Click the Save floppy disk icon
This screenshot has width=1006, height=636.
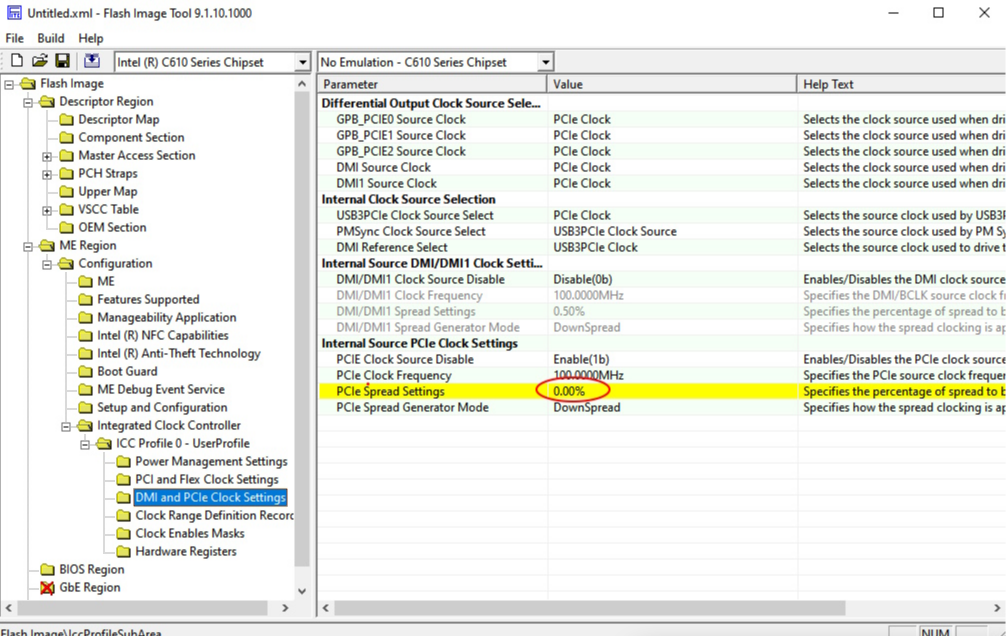tap(62, 61)
